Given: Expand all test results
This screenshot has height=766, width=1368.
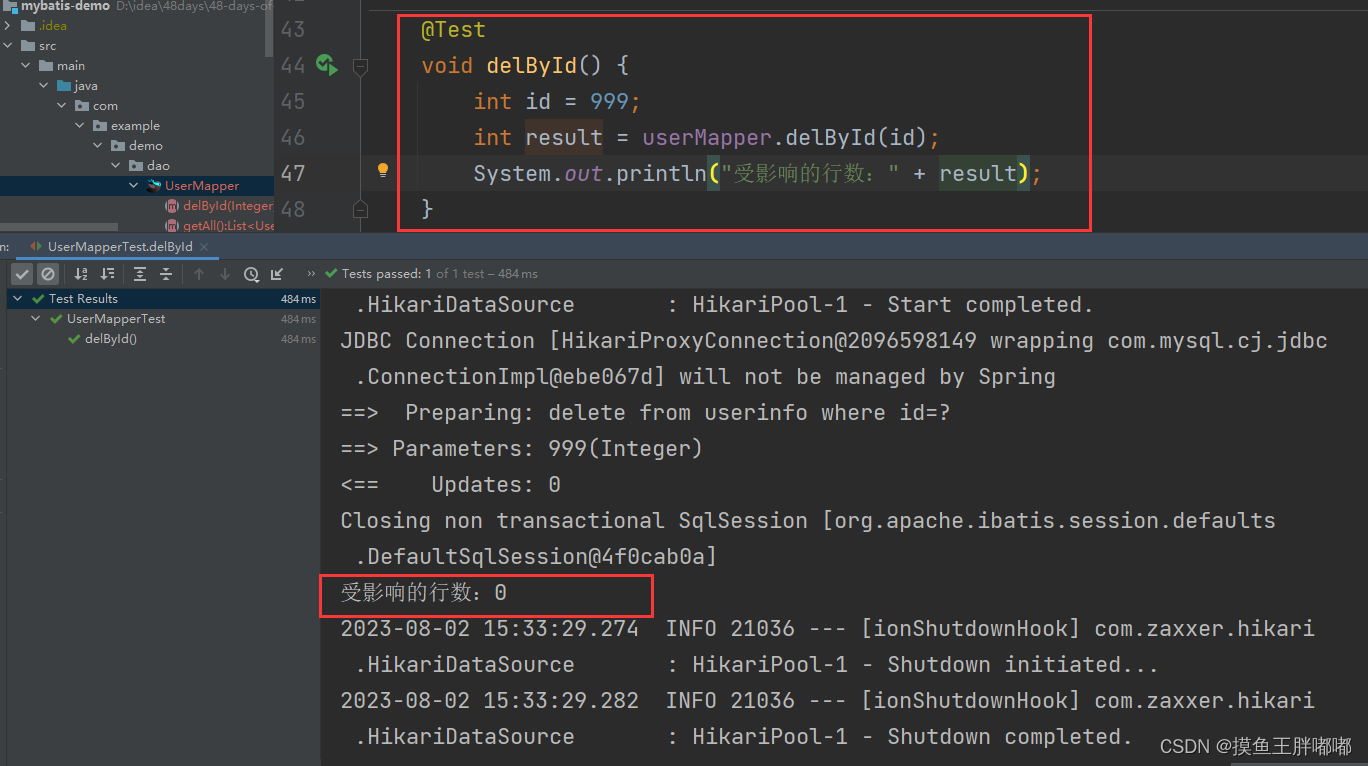Looking at the screenshot, I should pos(140,274).
